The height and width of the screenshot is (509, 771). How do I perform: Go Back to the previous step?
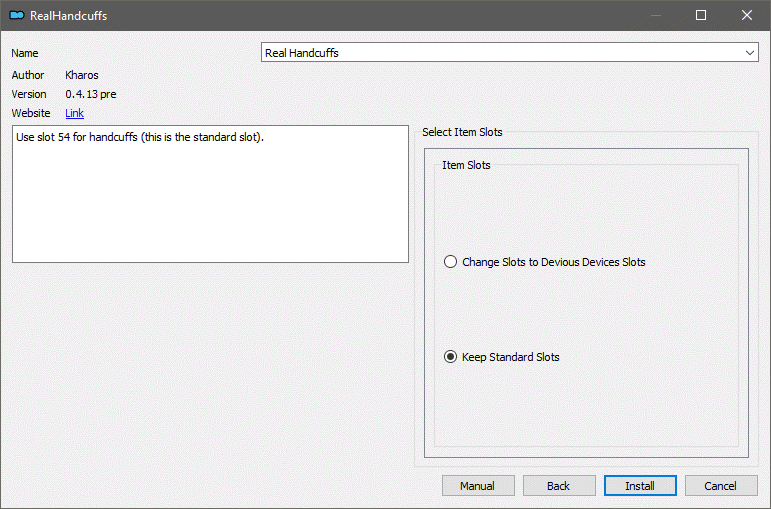(x=559, y=486)
